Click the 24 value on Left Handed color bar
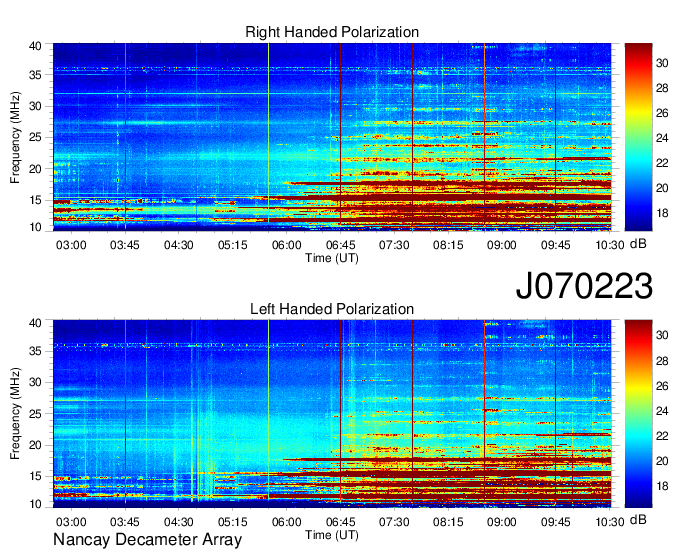This screenshot has width=680, height=552. click(x=662, y=411)
